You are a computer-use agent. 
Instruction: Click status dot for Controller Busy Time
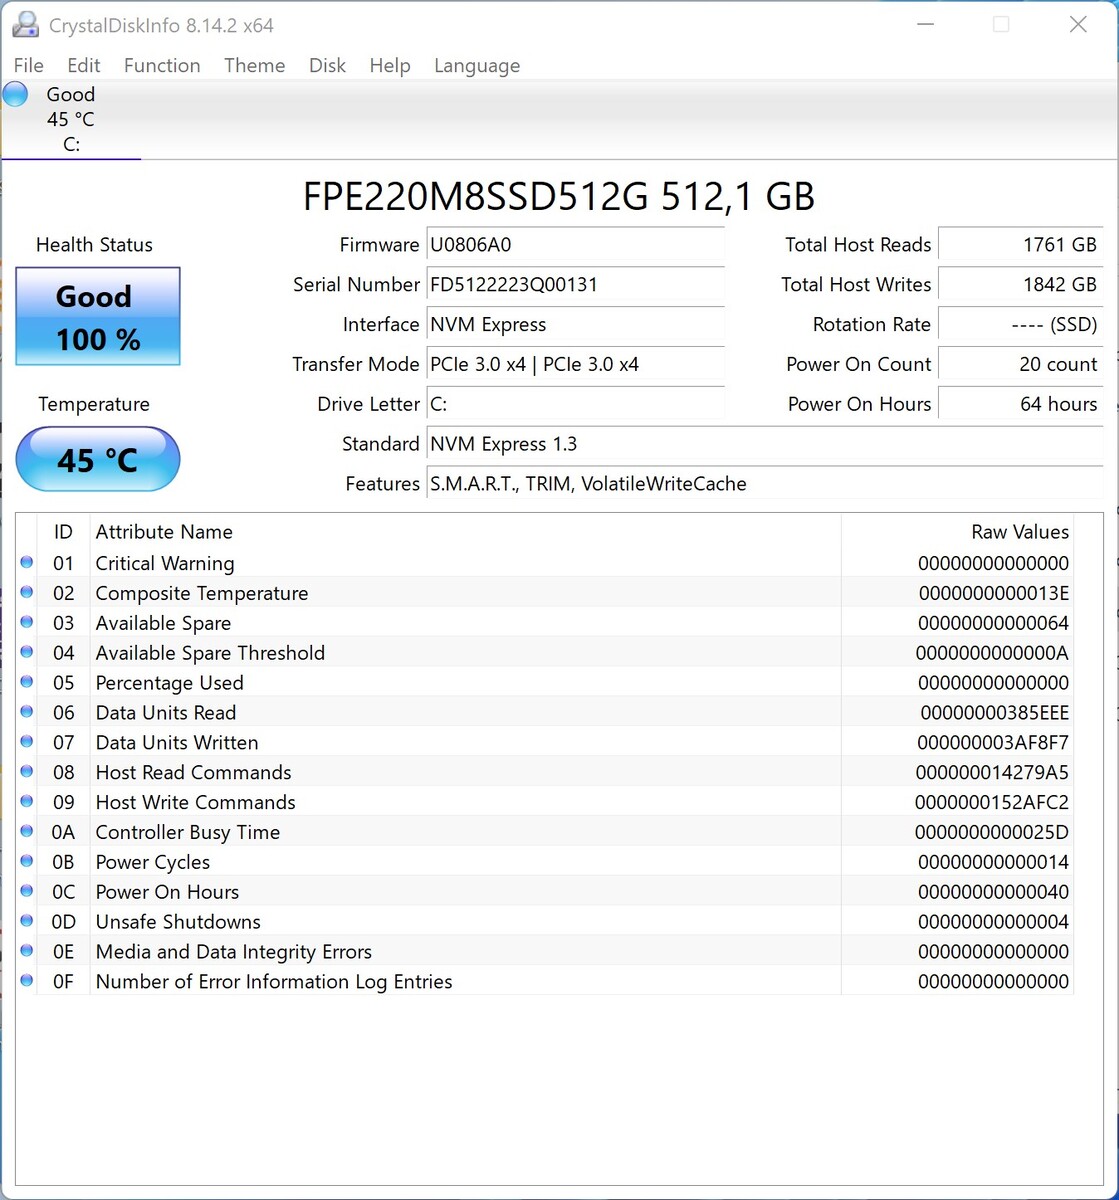(27, 832)
